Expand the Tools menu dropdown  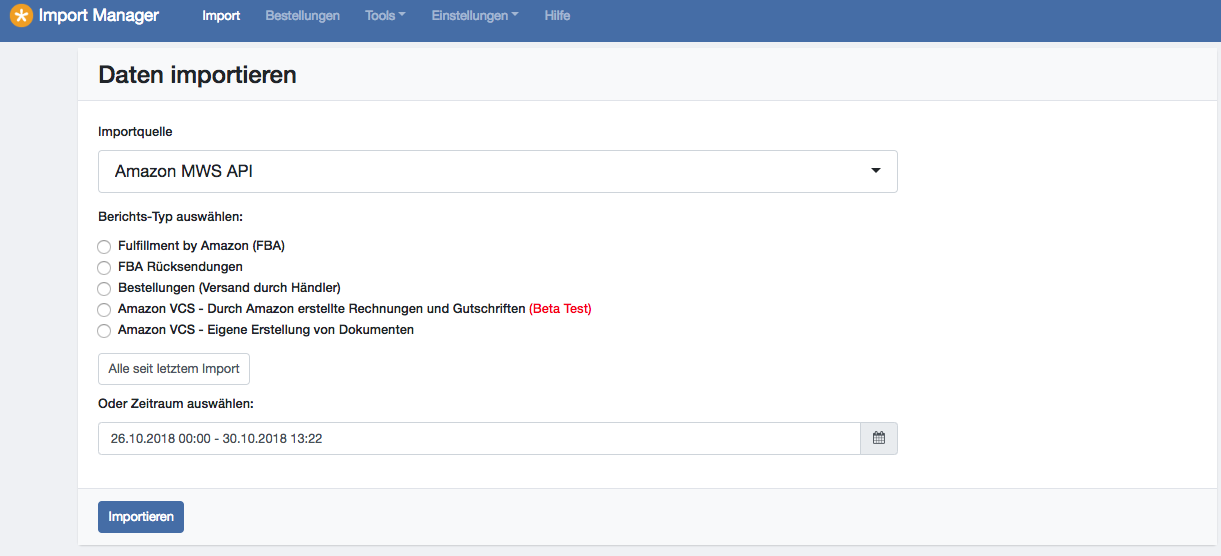tap(385, 16)
